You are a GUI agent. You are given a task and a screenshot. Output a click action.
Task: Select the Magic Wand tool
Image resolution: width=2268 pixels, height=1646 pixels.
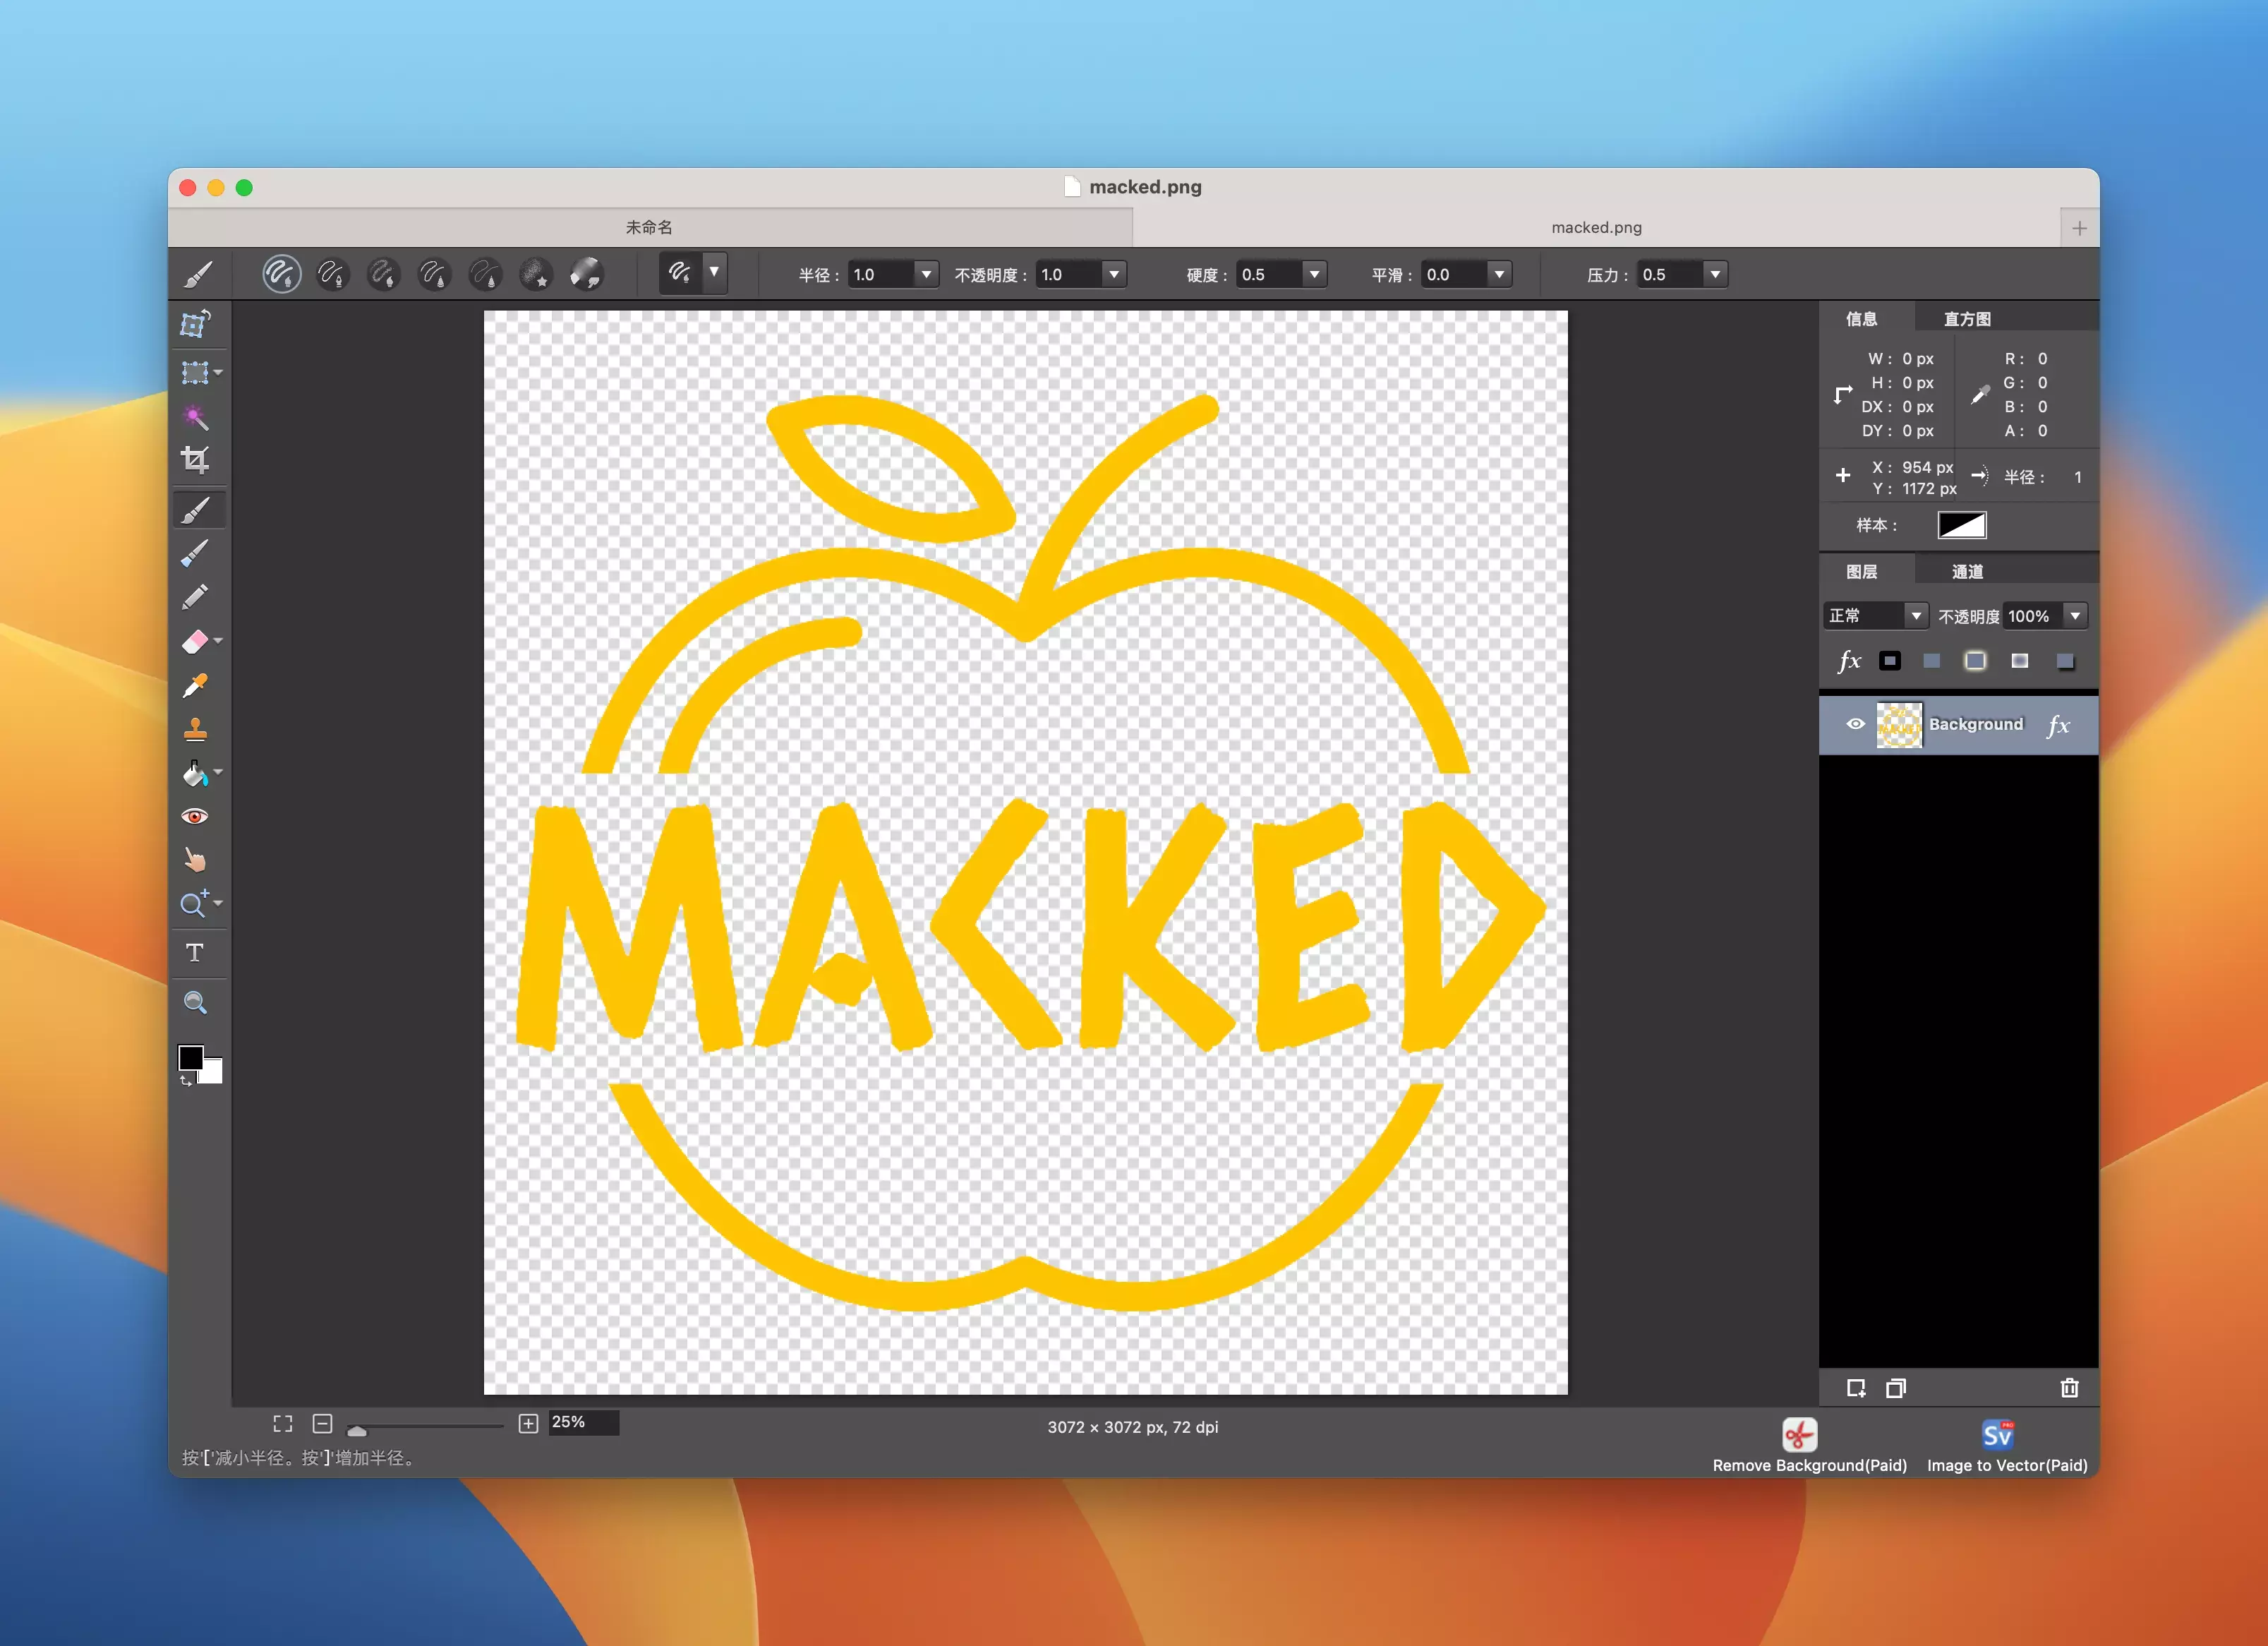[x=195, y=417]
